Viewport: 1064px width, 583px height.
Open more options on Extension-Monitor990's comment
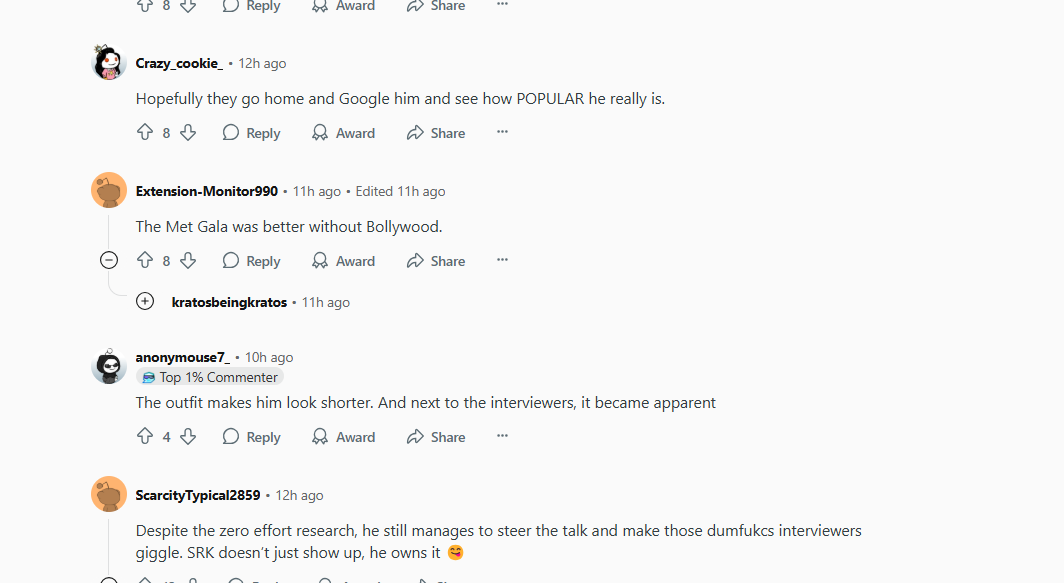[502, 260]
